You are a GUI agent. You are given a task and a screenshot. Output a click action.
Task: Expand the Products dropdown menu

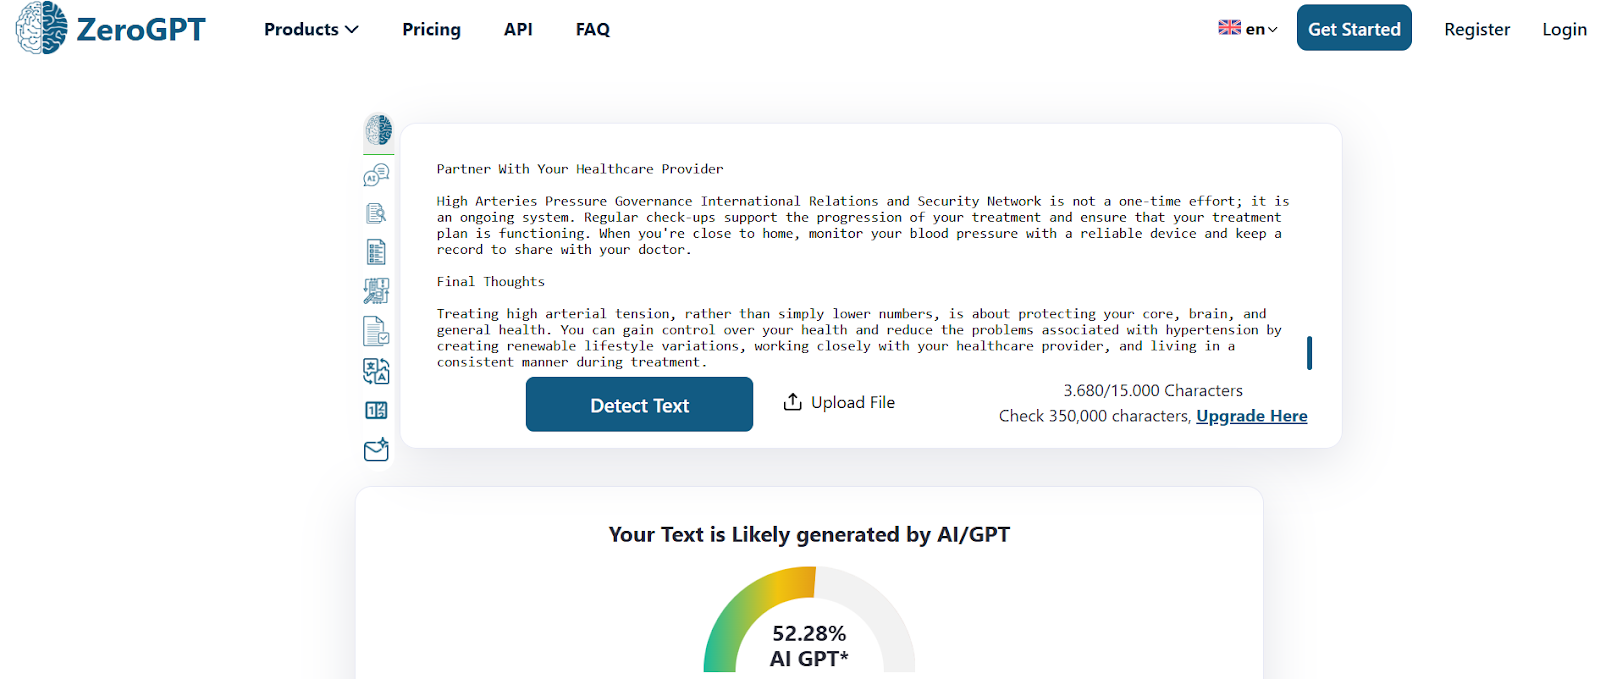pos(311,29)
